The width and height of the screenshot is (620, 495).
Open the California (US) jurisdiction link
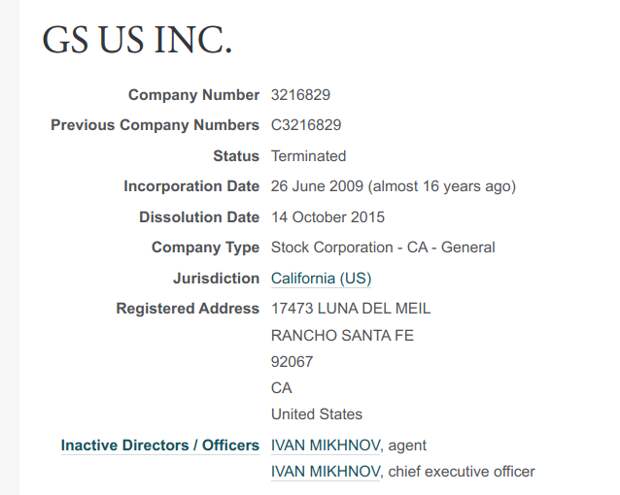coord(321,278)
